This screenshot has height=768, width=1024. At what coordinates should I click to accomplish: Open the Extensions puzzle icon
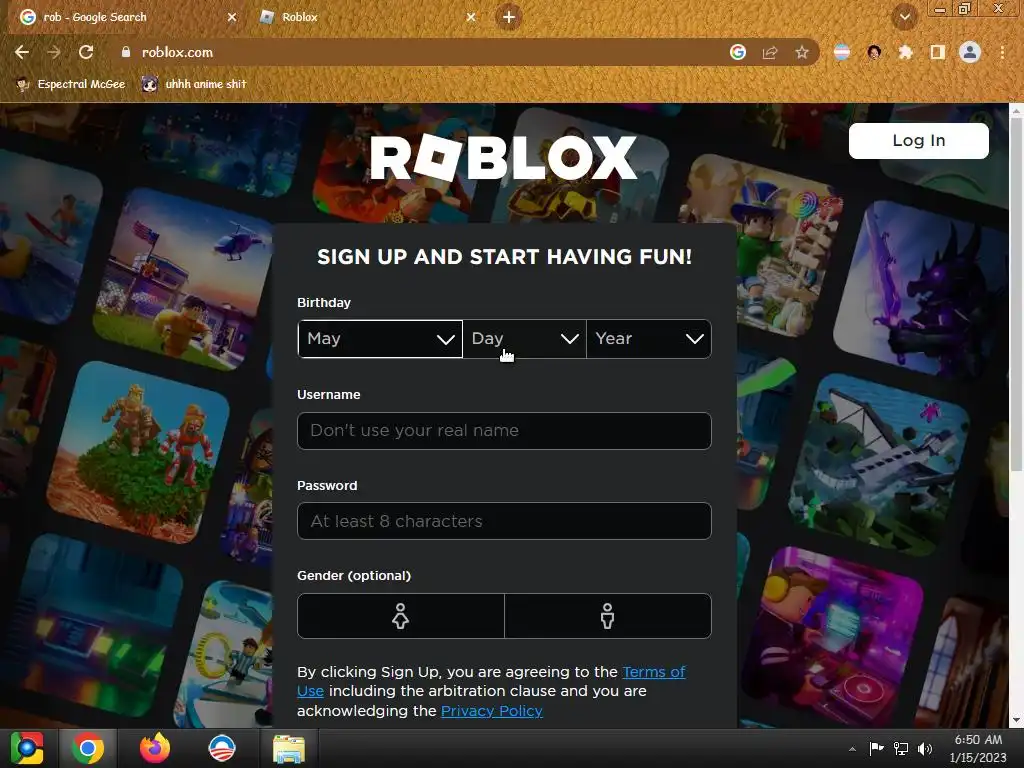coord(905,52)
